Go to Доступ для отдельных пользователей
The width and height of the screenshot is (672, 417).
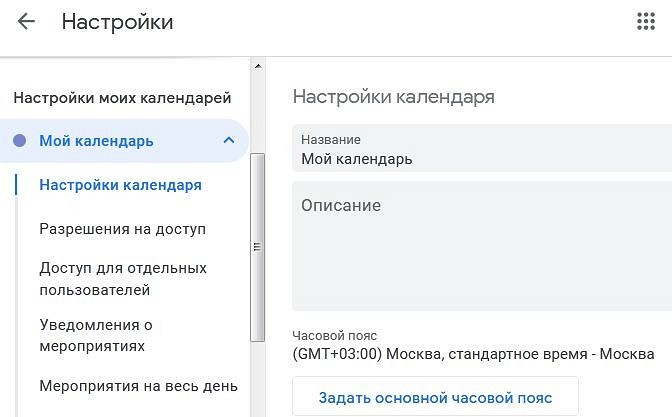[x=123, y=279]
